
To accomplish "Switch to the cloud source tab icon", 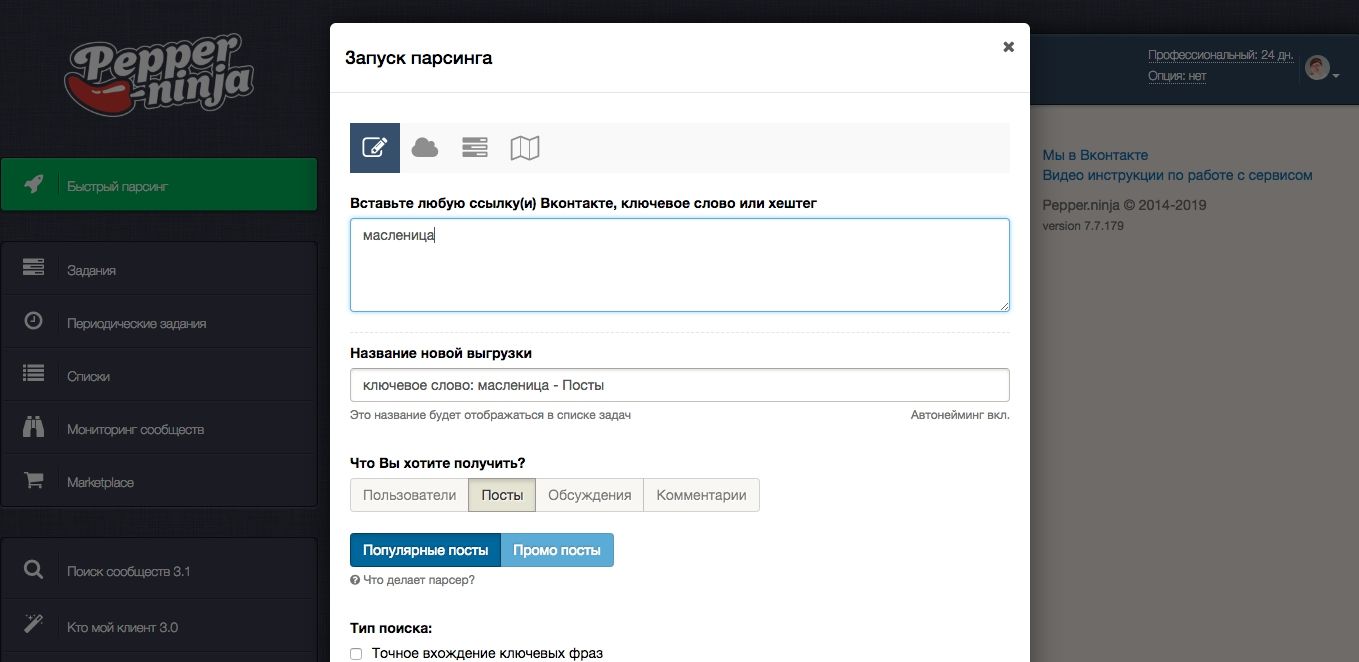I will (x=425, y=148).
